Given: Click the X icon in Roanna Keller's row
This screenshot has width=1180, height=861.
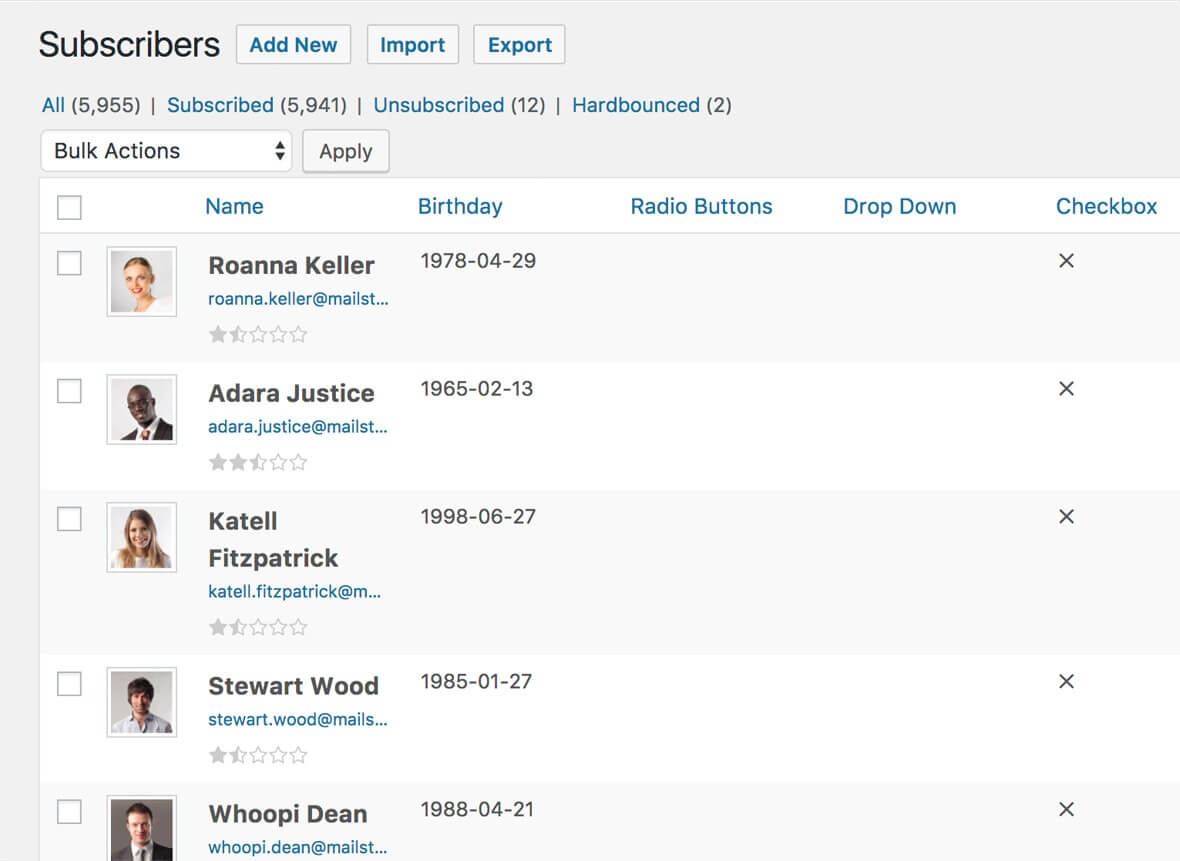Looking at the screenshot, I should [x=1066, y=261].
